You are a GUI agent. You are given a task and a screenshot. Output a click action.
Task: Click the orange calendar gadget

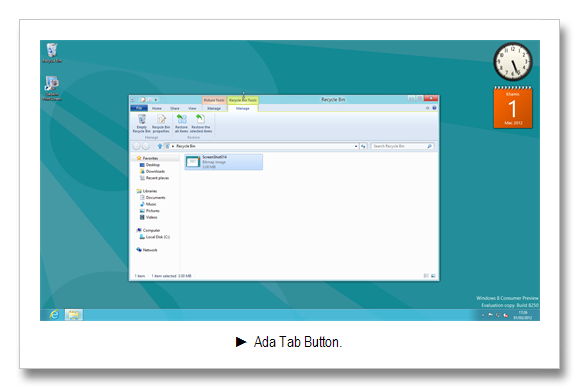(x=513, y=107)
